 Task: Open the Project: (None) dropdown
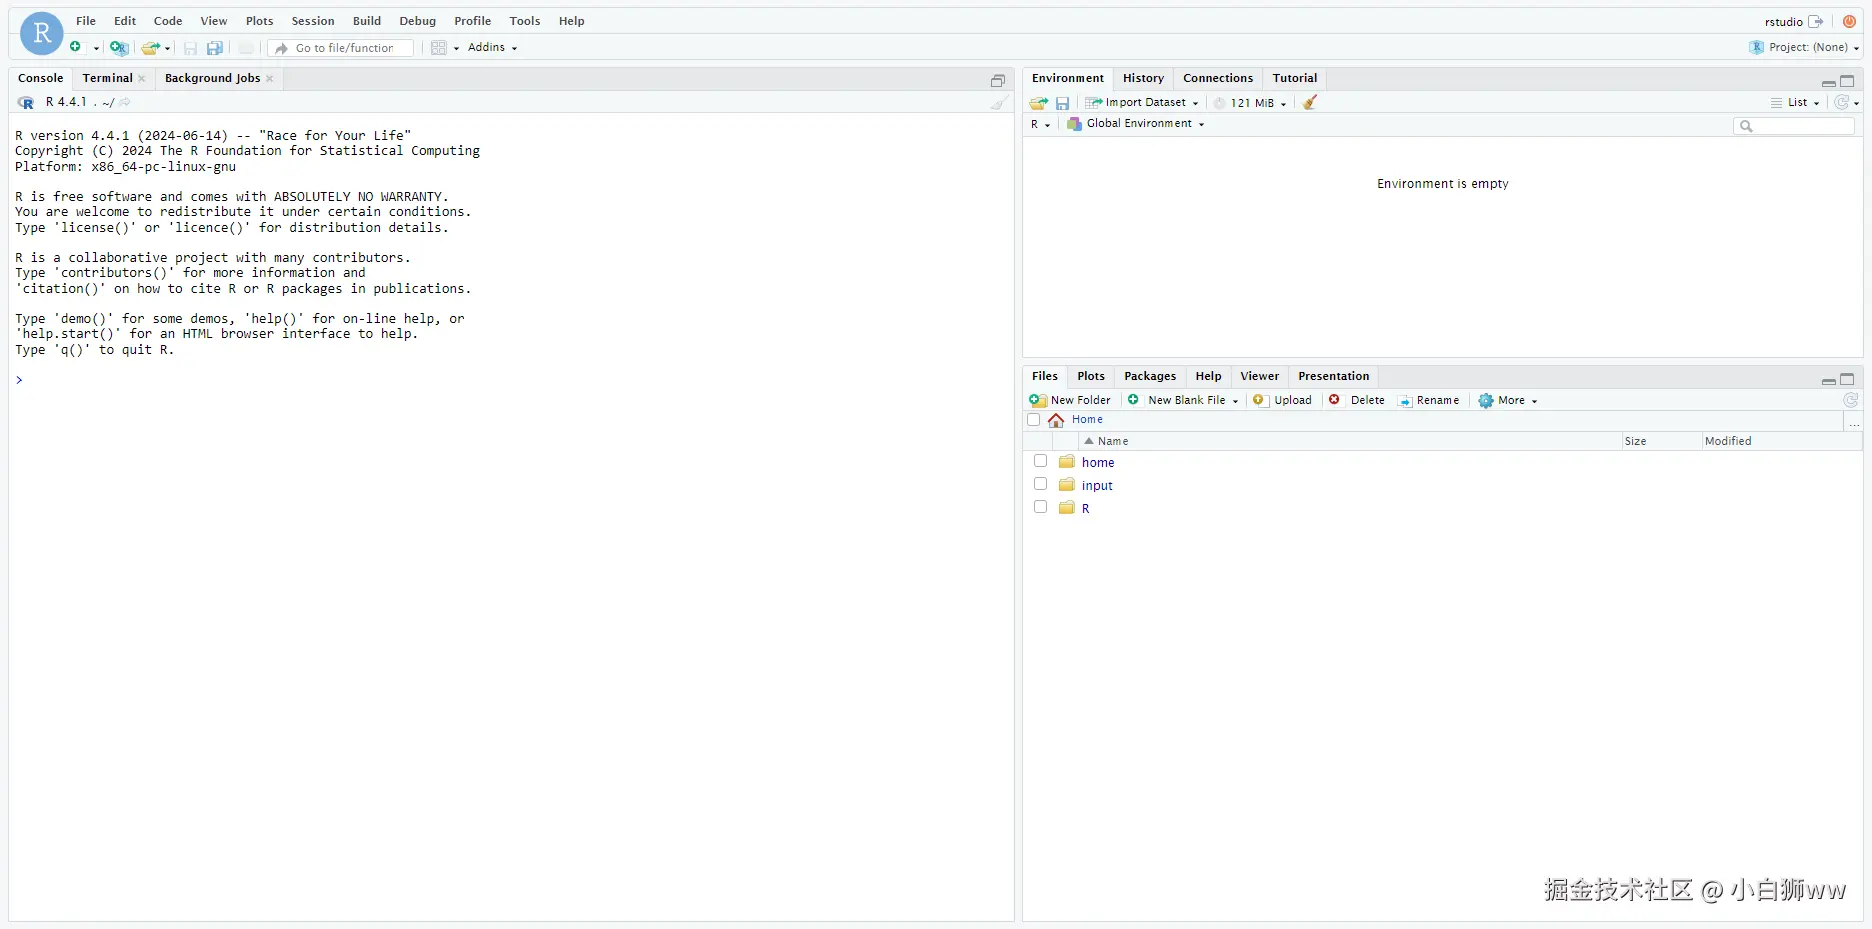tap(1805, 47)
